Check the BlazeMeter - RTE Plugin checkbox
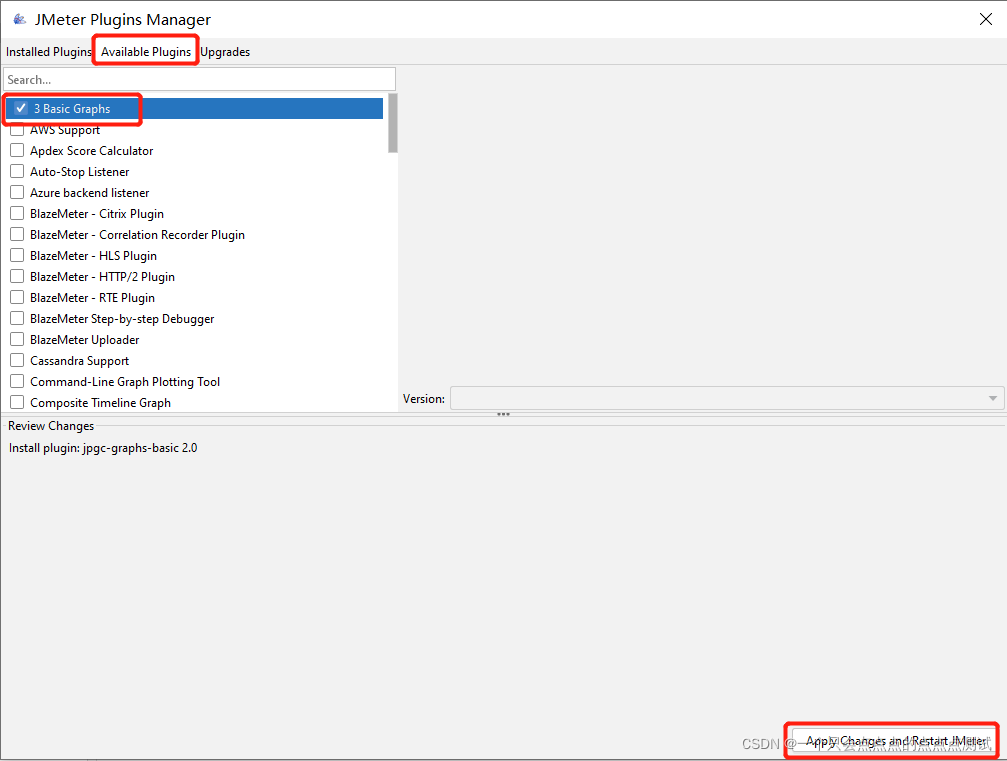Viewport: 1007px width, 761px height. tap(17, 297)
